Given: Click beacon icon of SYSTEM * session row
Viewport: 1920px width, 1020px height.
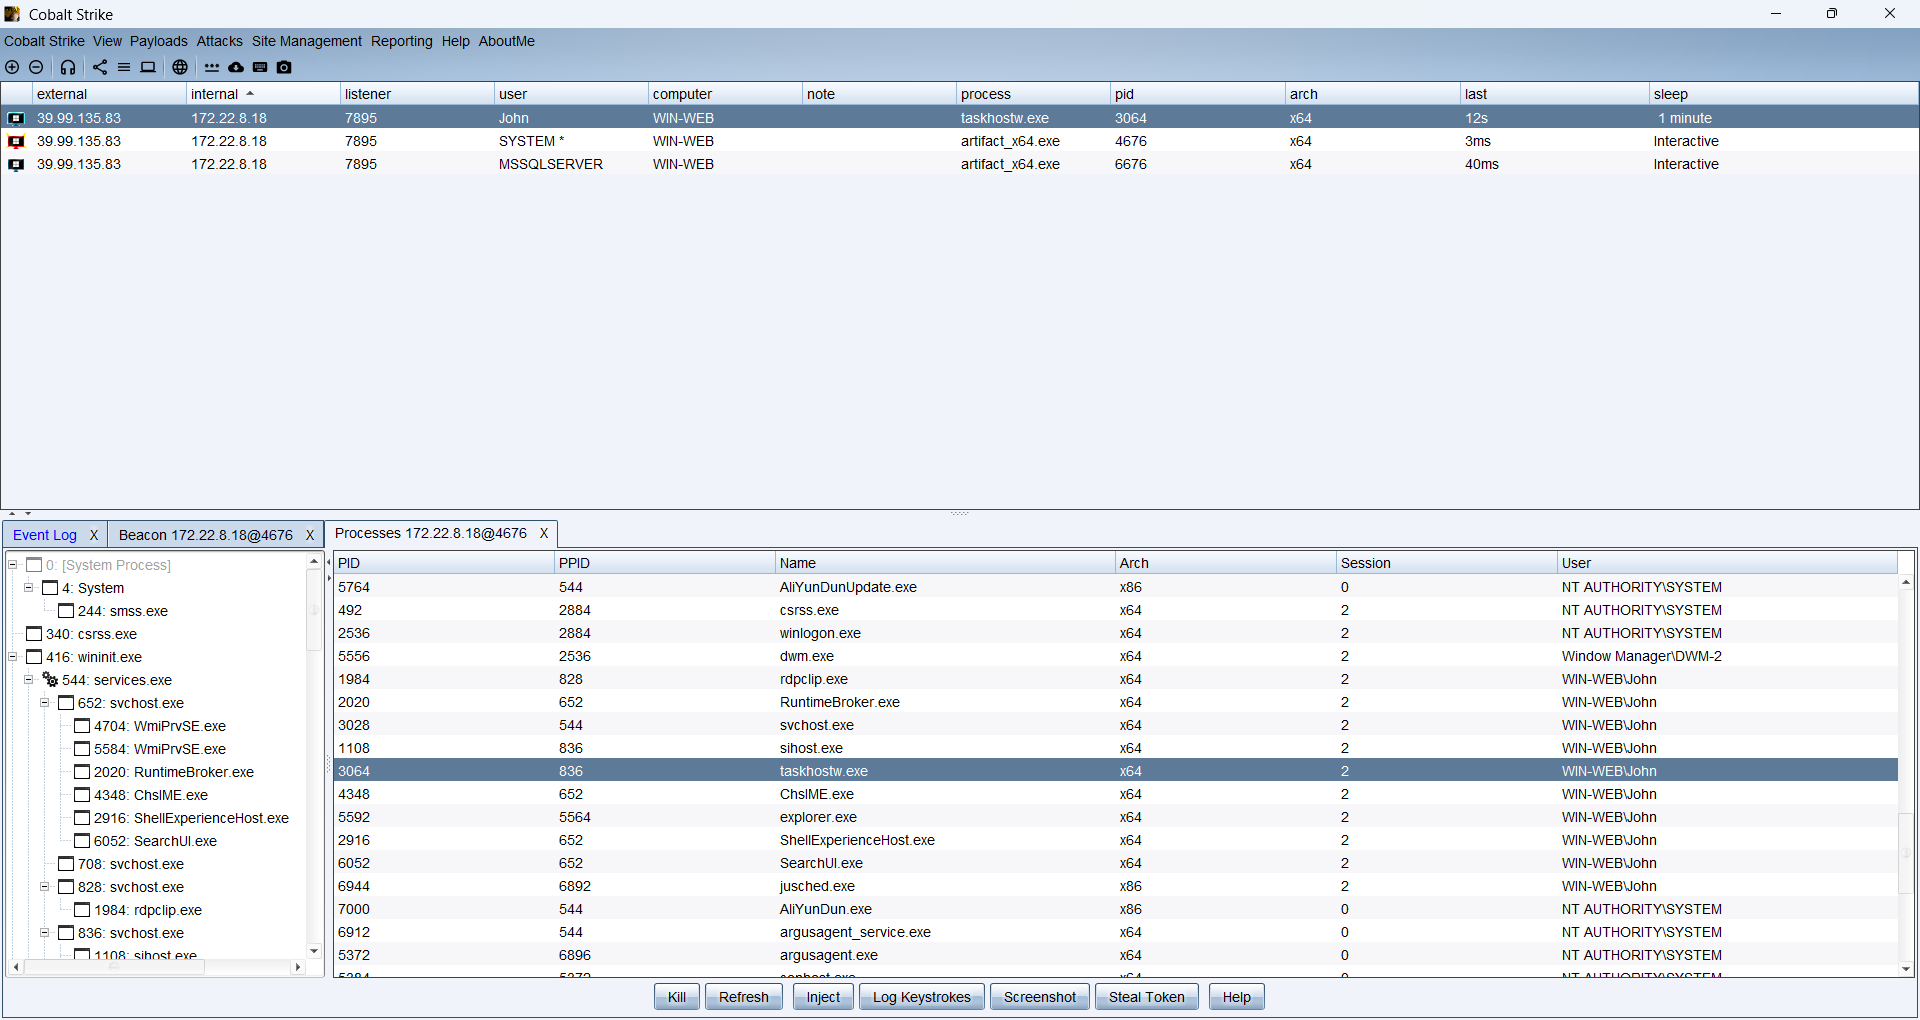Looking at the screenshot, I should 16,141.
